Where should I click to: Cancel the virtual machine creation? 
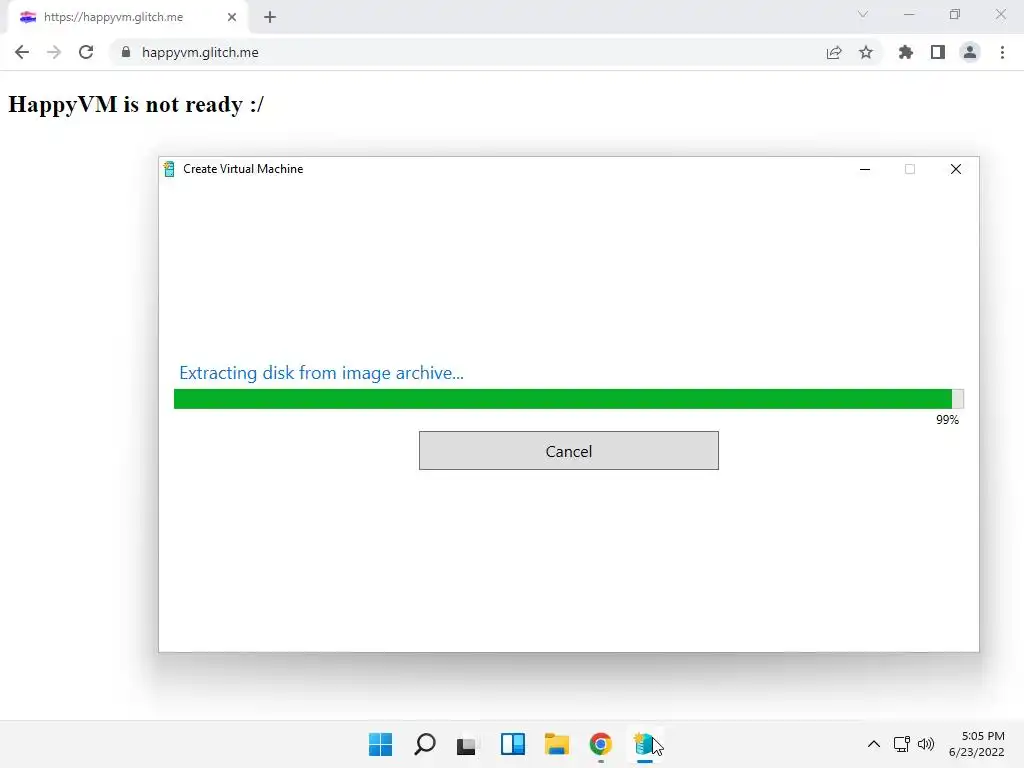pos(568,451)
